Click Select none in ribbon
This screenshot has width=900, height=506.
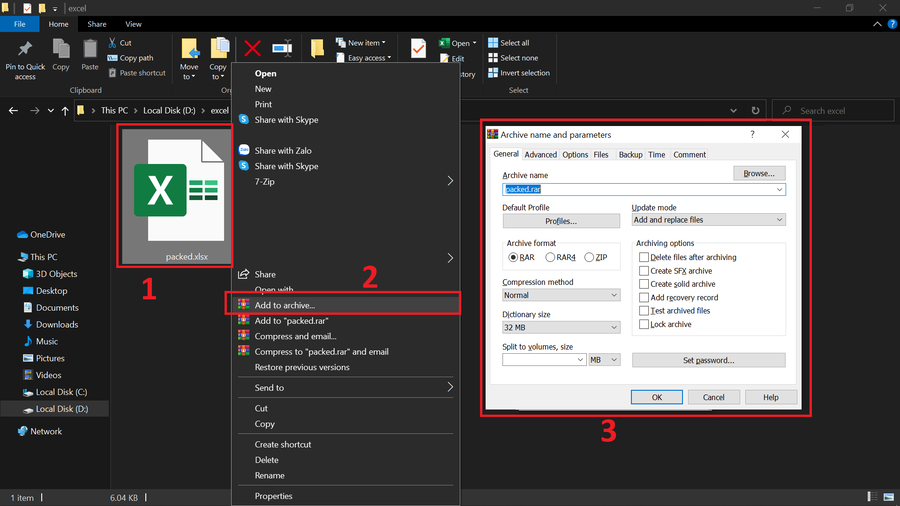pyautogui.click(x=513, y=58)
